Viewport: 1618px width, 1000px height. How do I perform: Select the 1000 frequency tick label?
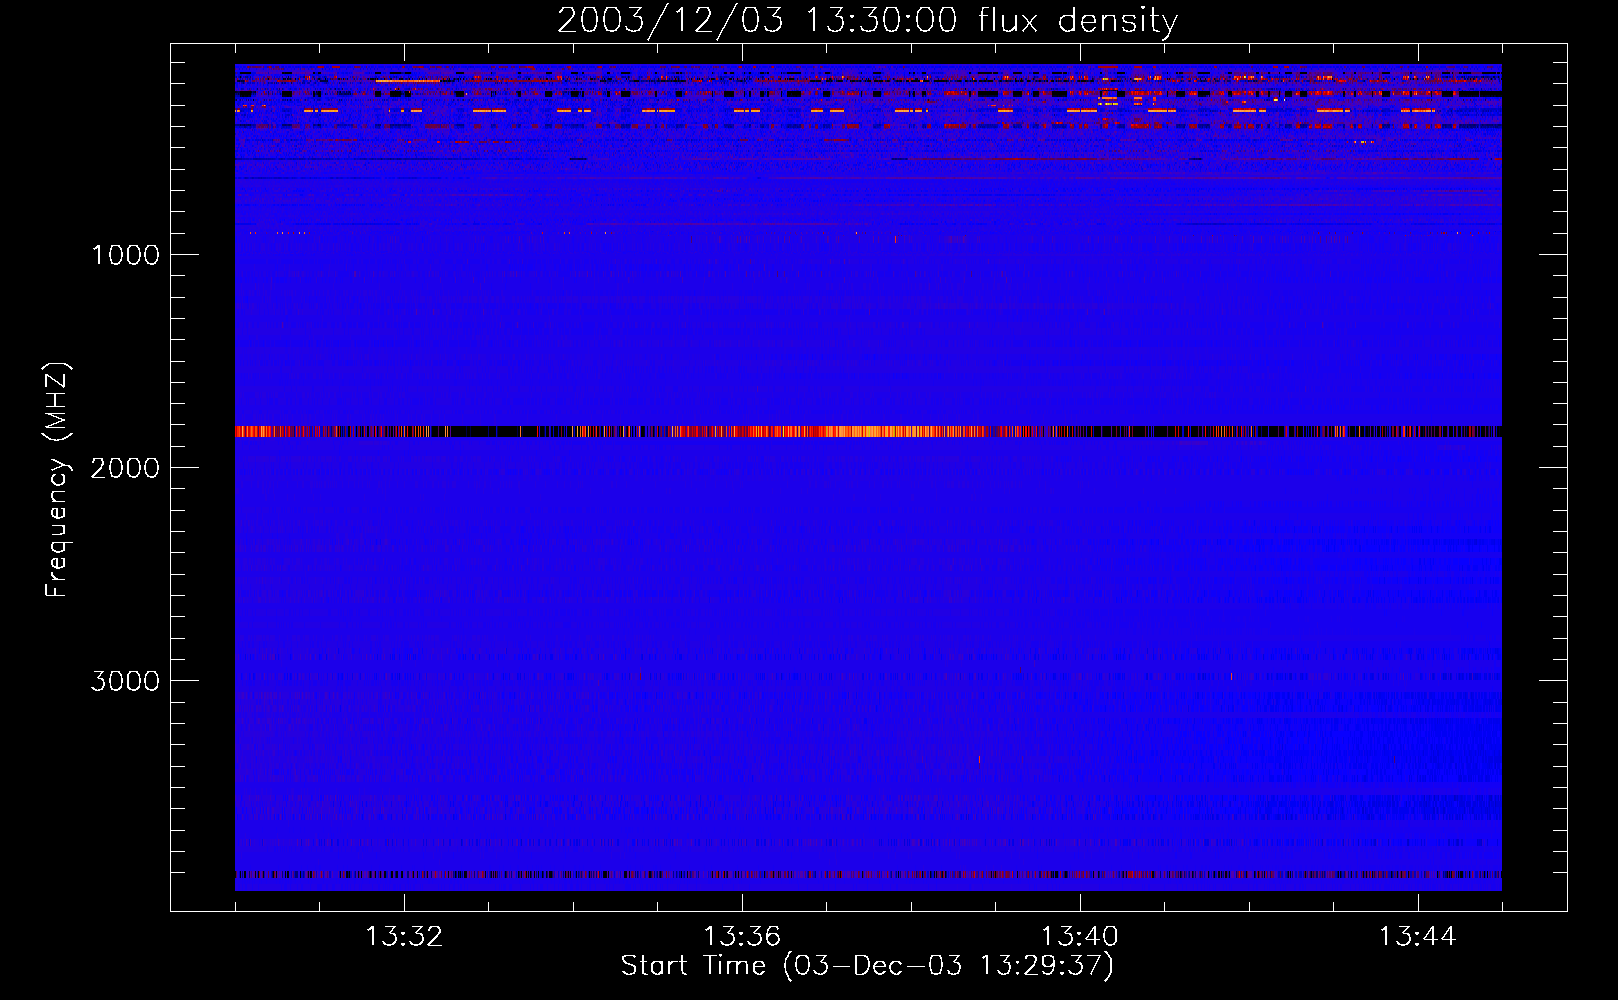pyautogui.click(x=125, y=255)
